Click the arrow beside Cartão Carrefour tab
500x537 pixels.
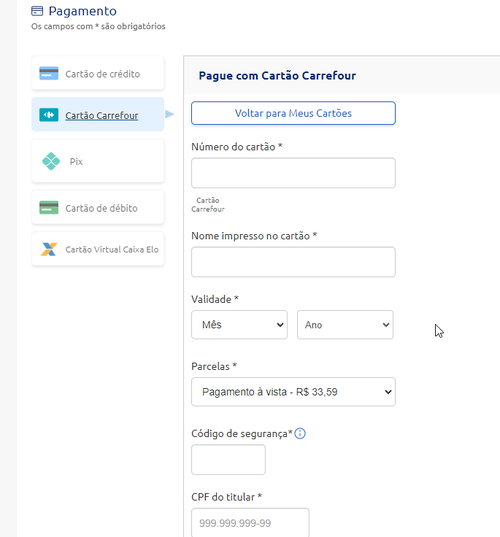(169, 114)
